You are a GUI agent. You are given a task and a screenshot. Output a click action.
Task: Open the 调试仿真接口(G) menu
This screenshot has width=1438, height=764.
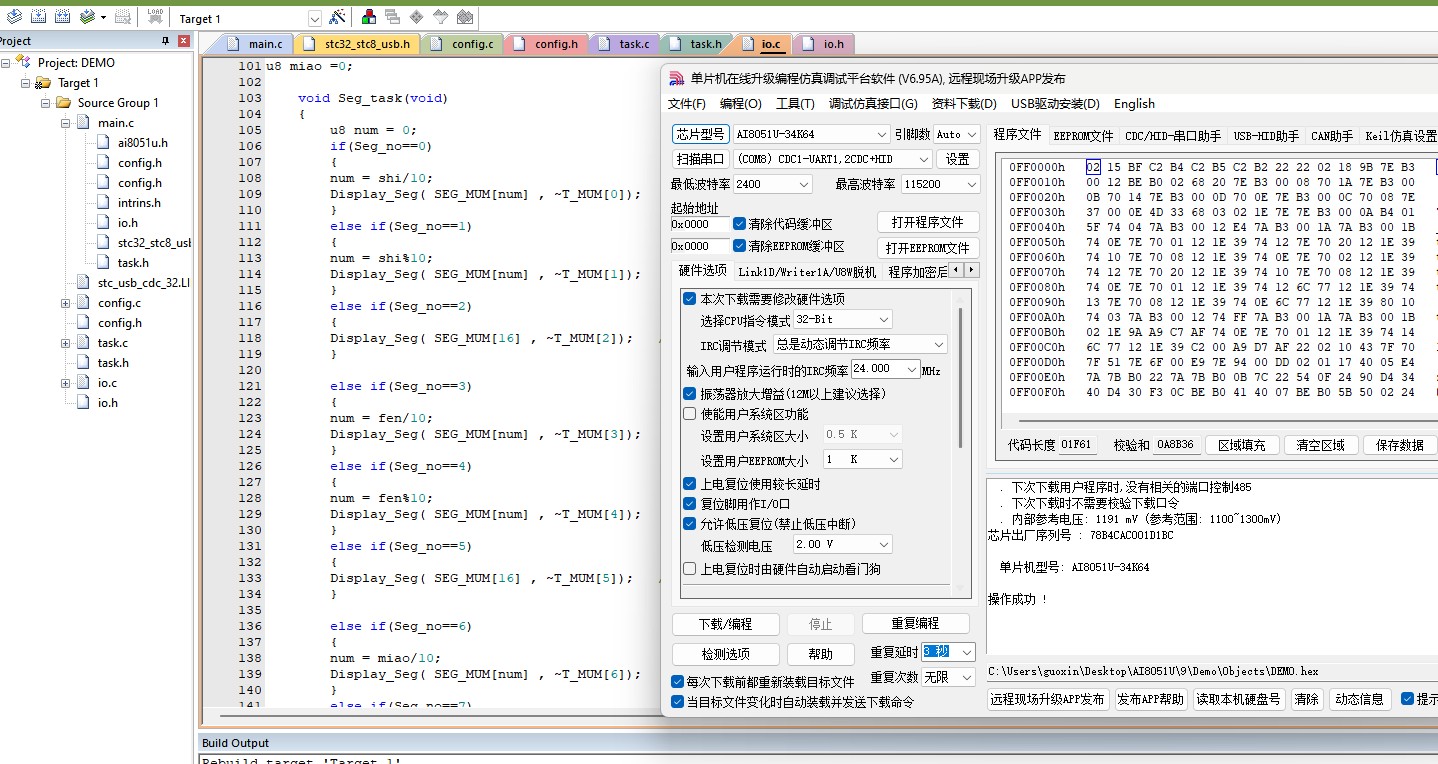tap(873, 104)
